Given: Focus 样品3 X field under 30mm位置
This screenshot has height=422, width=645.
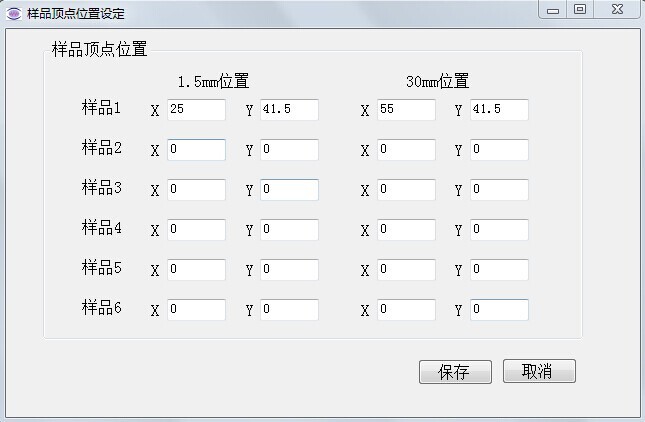Looking at the screenshot, I should [406, 190].
